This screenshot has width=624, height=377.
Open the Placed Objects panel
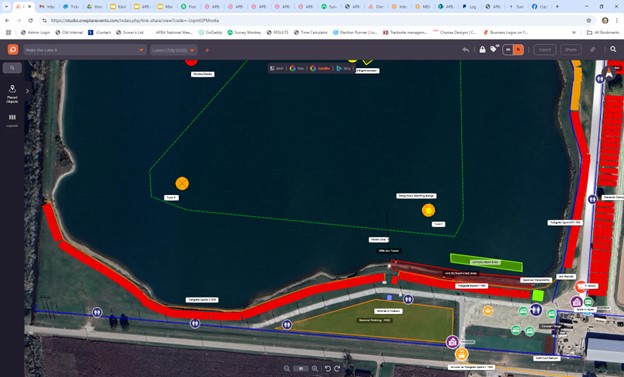point(12,94)
